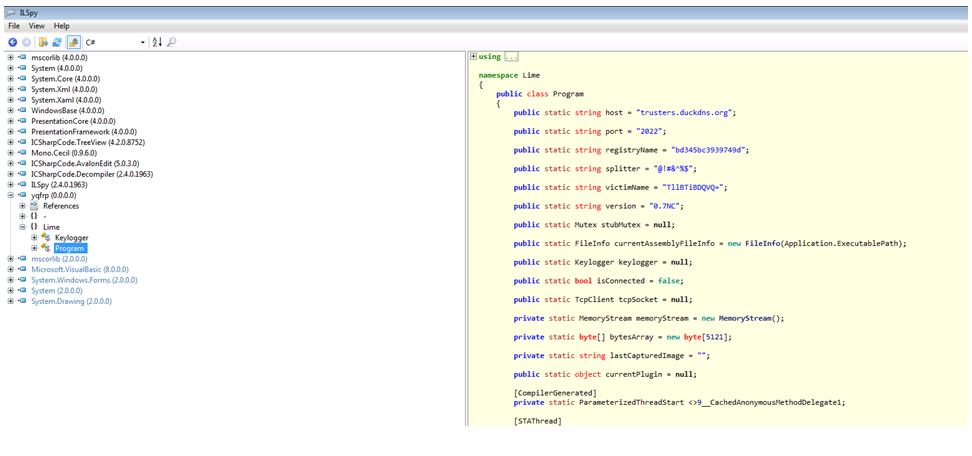Expand the Mono.Cecil (0.9.6.0) node
972x456 pixels.
tap(11, 152)
